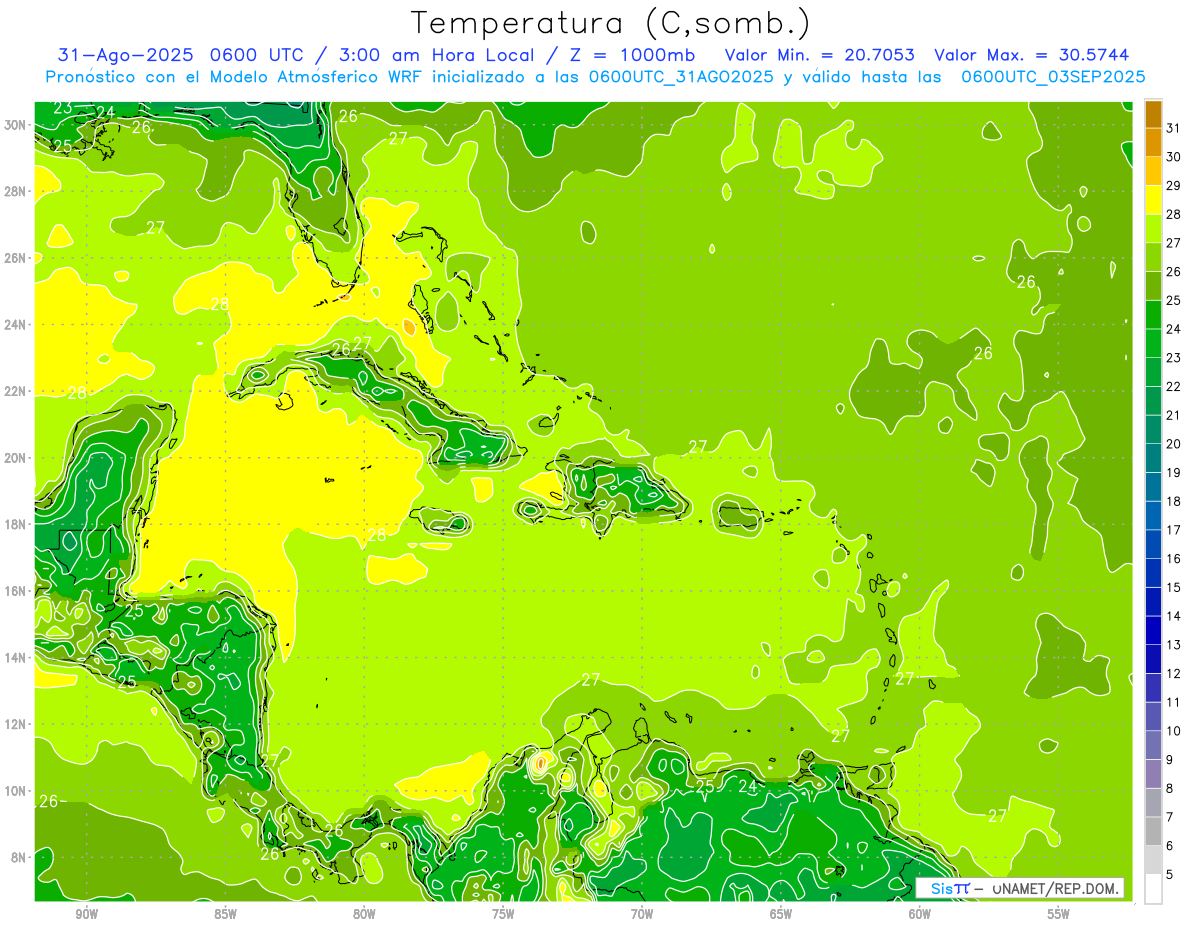Click the '70W' longitude axis label
The width and height of the screenshot is (1200, 927).
(x=642, y=914)
